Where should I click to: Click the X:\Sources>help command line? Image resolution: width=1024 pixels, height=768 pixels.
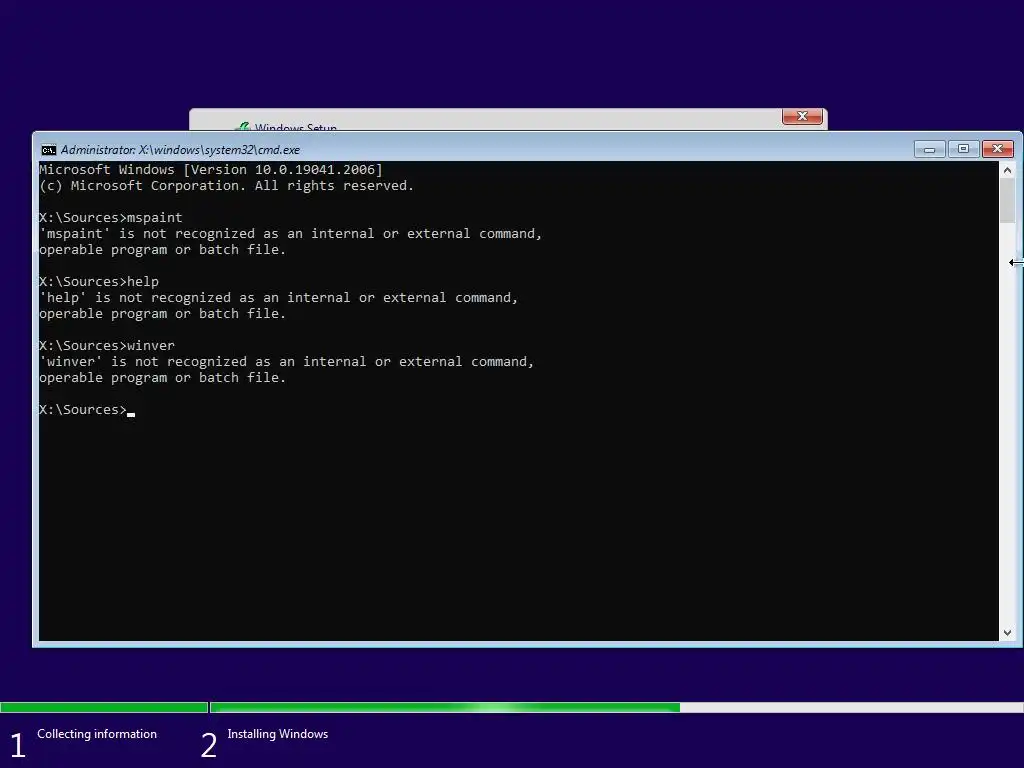(99, 281)
